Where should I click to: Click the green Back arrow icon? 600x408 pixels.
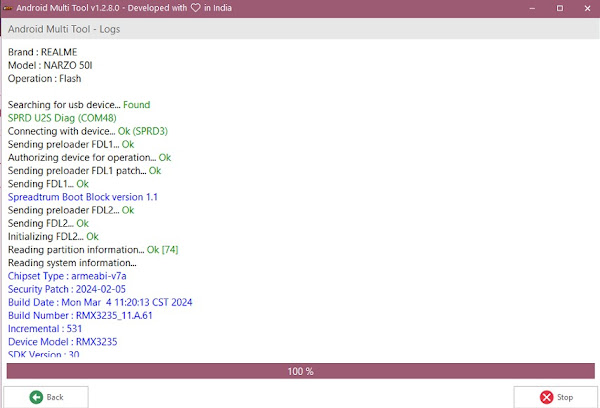tap(37, 397)
